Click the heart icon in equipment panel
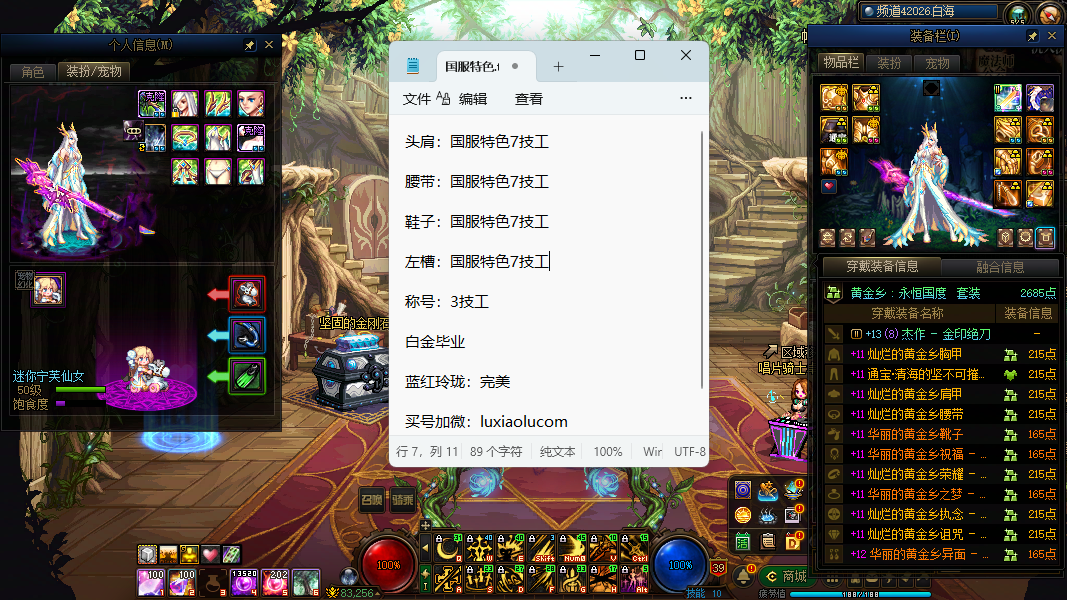This screenshot has width=1067, height=600. click(829, 186)
